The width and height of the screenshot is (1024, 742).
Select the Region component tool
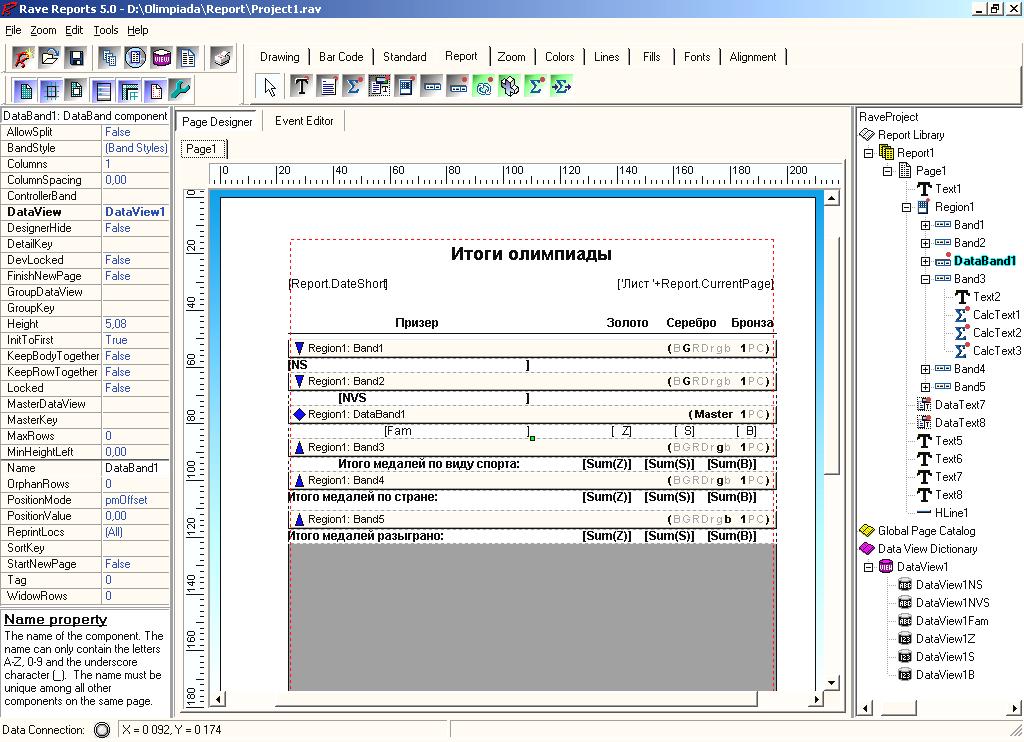[x=406, y=86]
